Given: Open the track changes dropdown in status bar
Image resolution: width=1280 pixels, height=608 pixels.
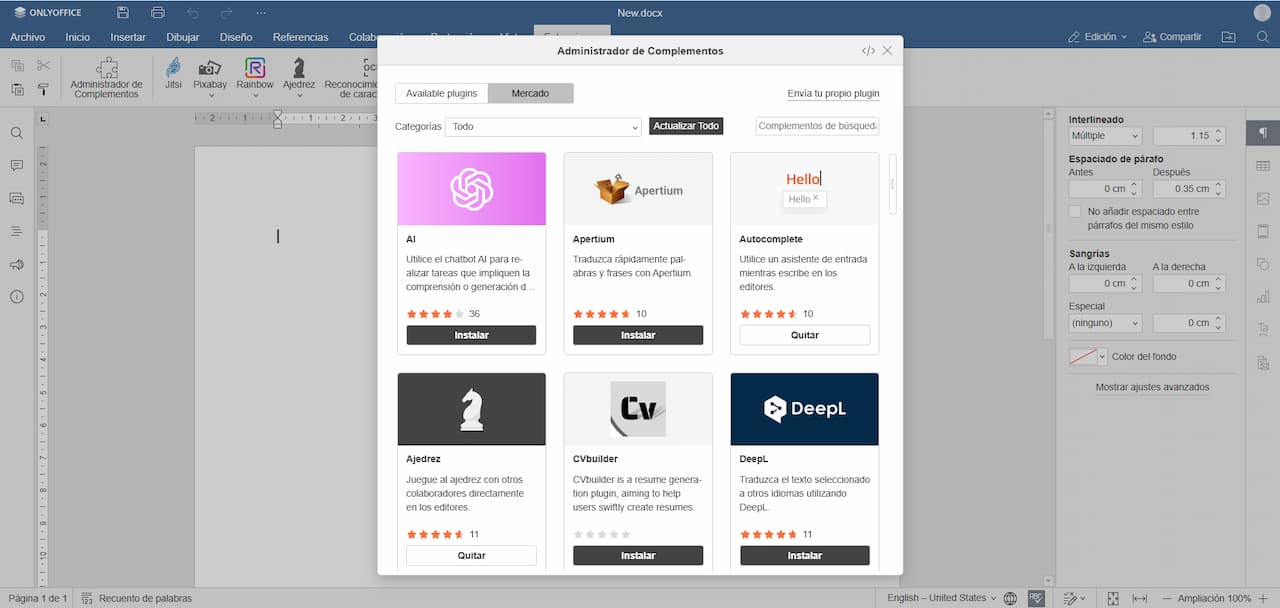Looking at the screenshot, I should pyautogui.click(x=1076, y=598).
